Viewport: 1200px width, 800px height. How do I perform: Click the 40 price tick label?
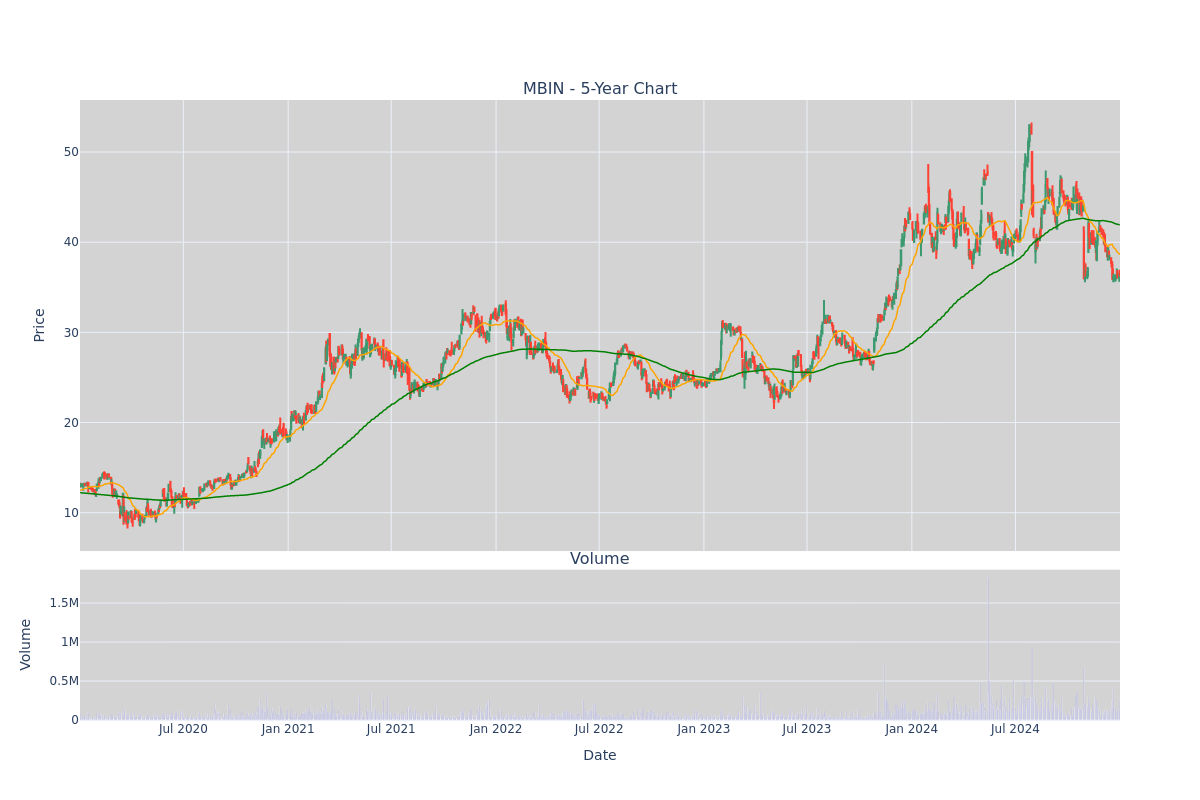click(71, 242)
